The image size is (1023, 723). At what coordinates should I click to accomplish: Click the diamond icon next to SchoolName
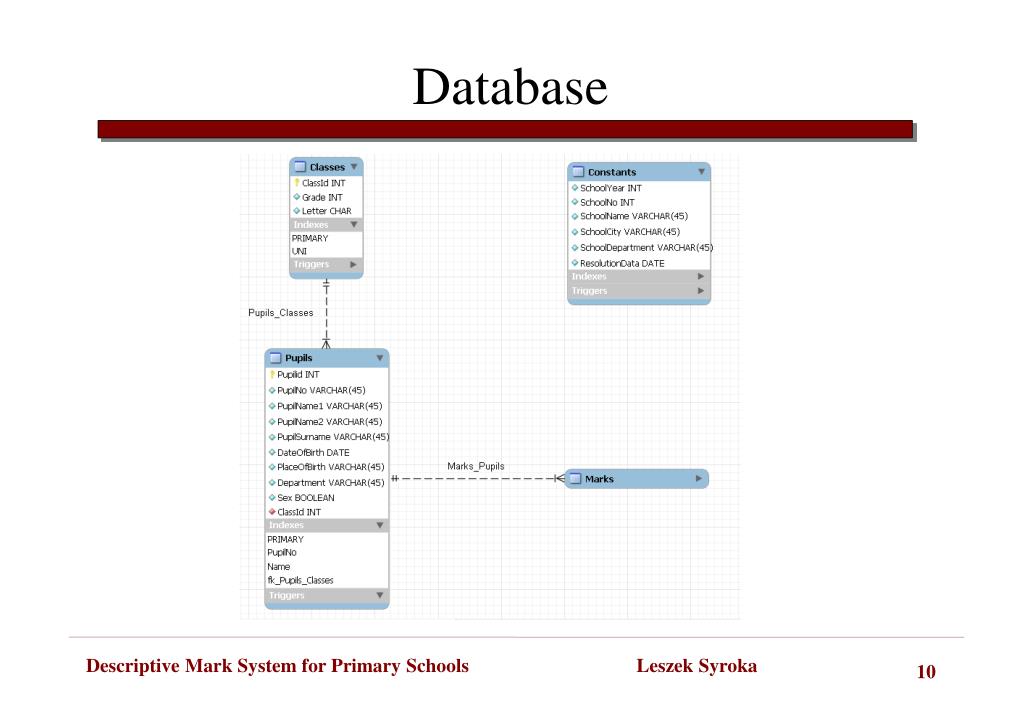[x=575, y=216]
